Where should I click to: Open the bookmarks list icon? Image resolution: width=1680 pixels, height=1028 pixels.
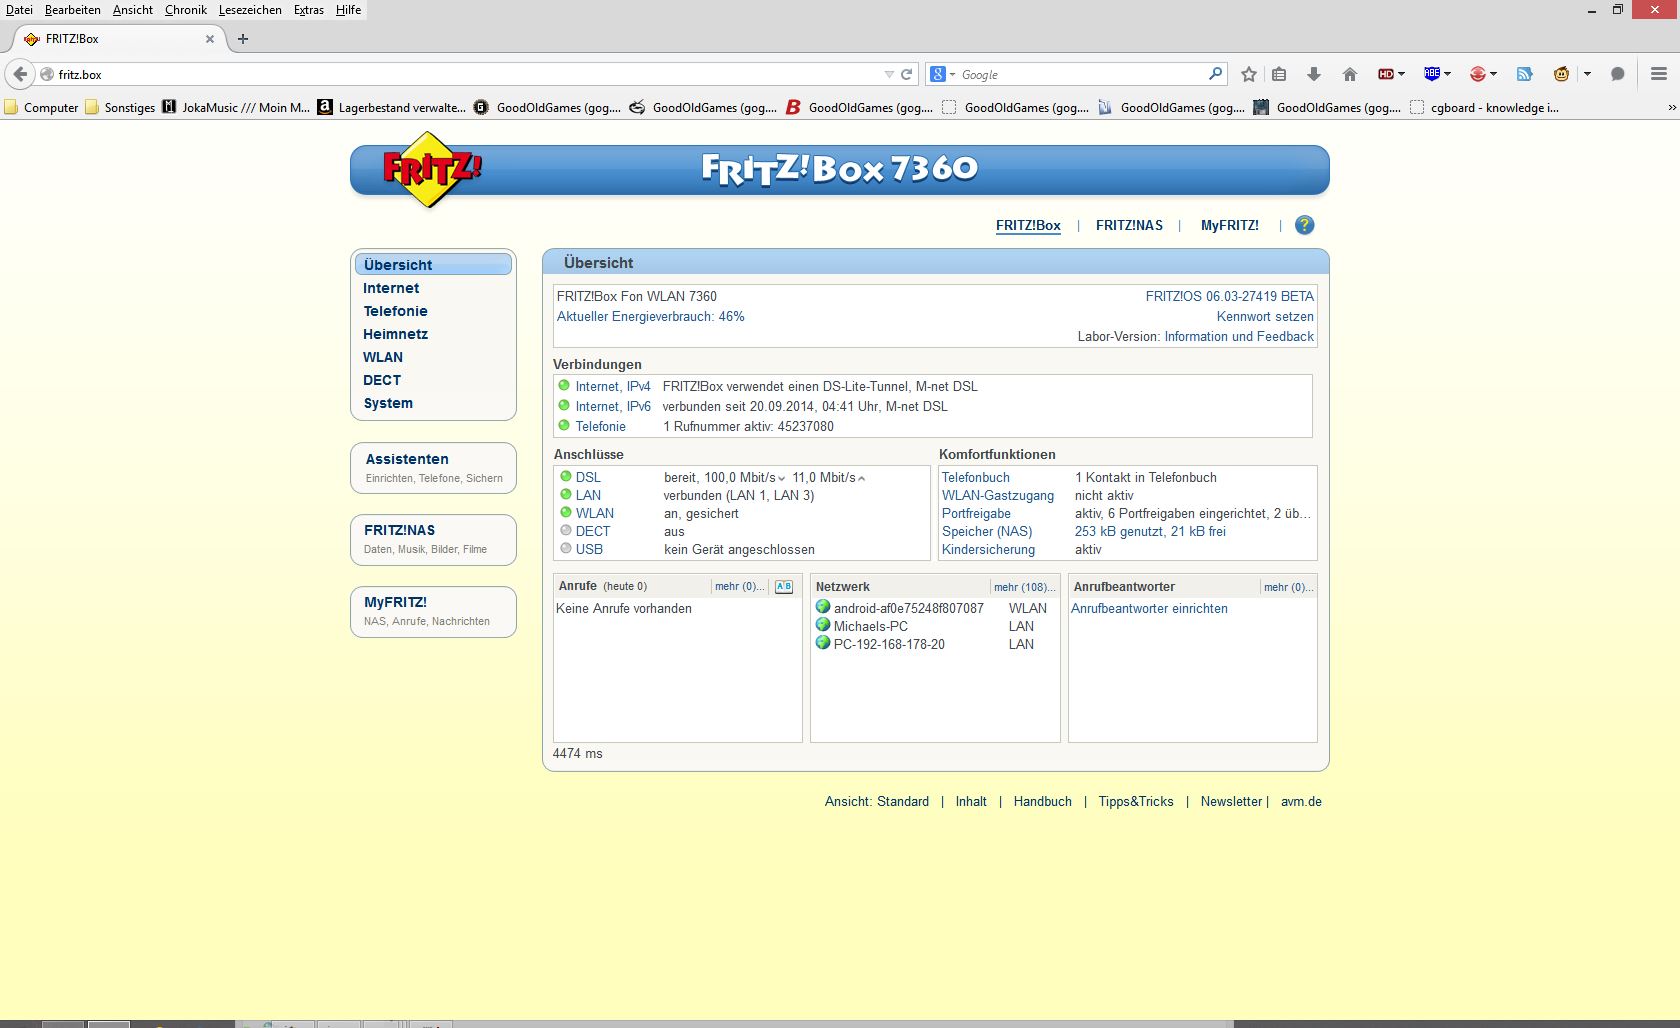tap(1279, 74)
